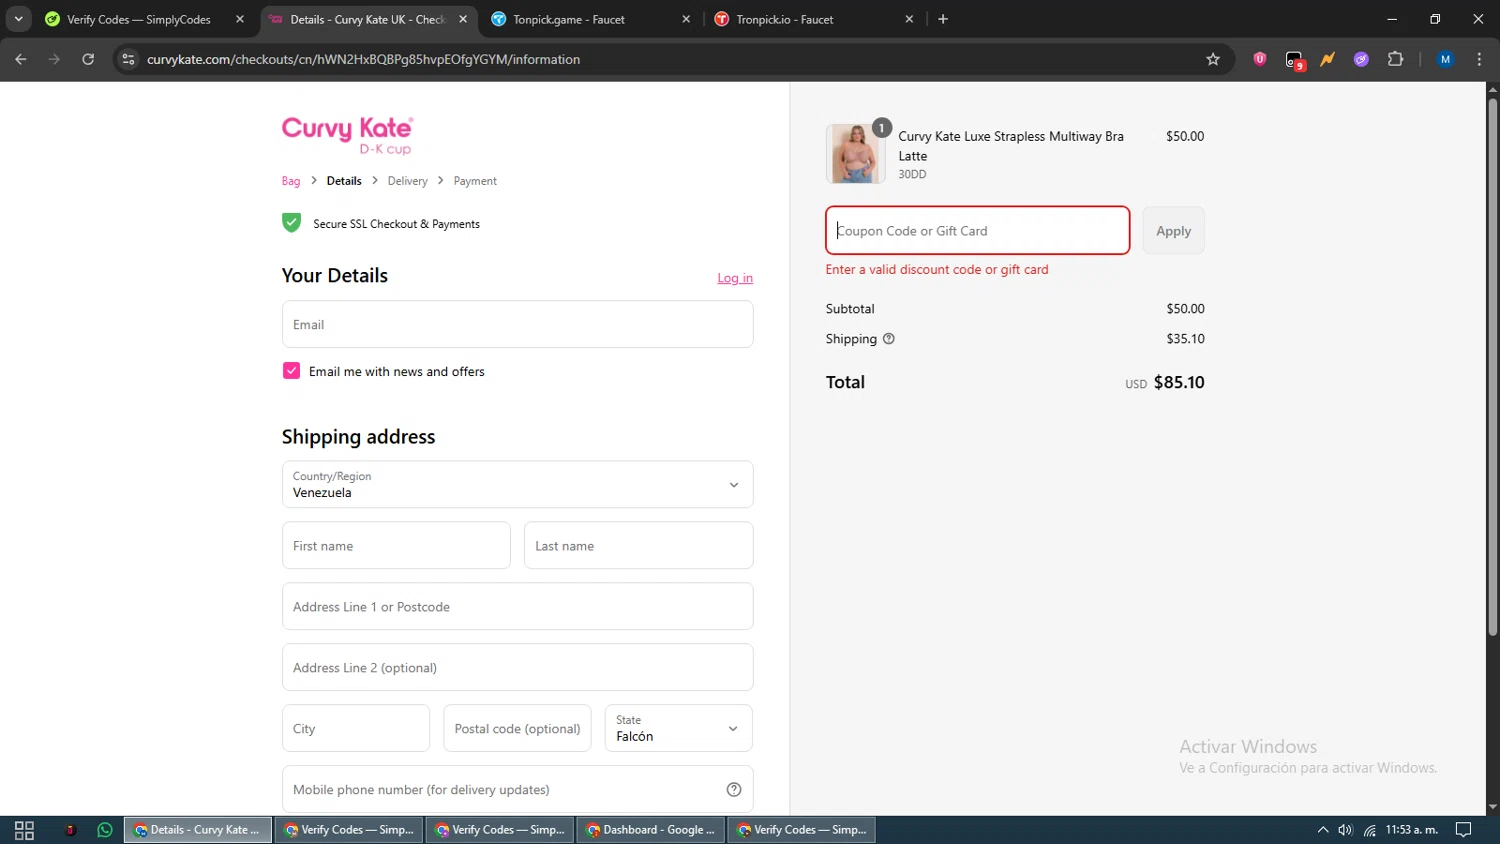1500x844 pixels.
Task: Click Address Line 1 or Postcode field
Action: 517,607
